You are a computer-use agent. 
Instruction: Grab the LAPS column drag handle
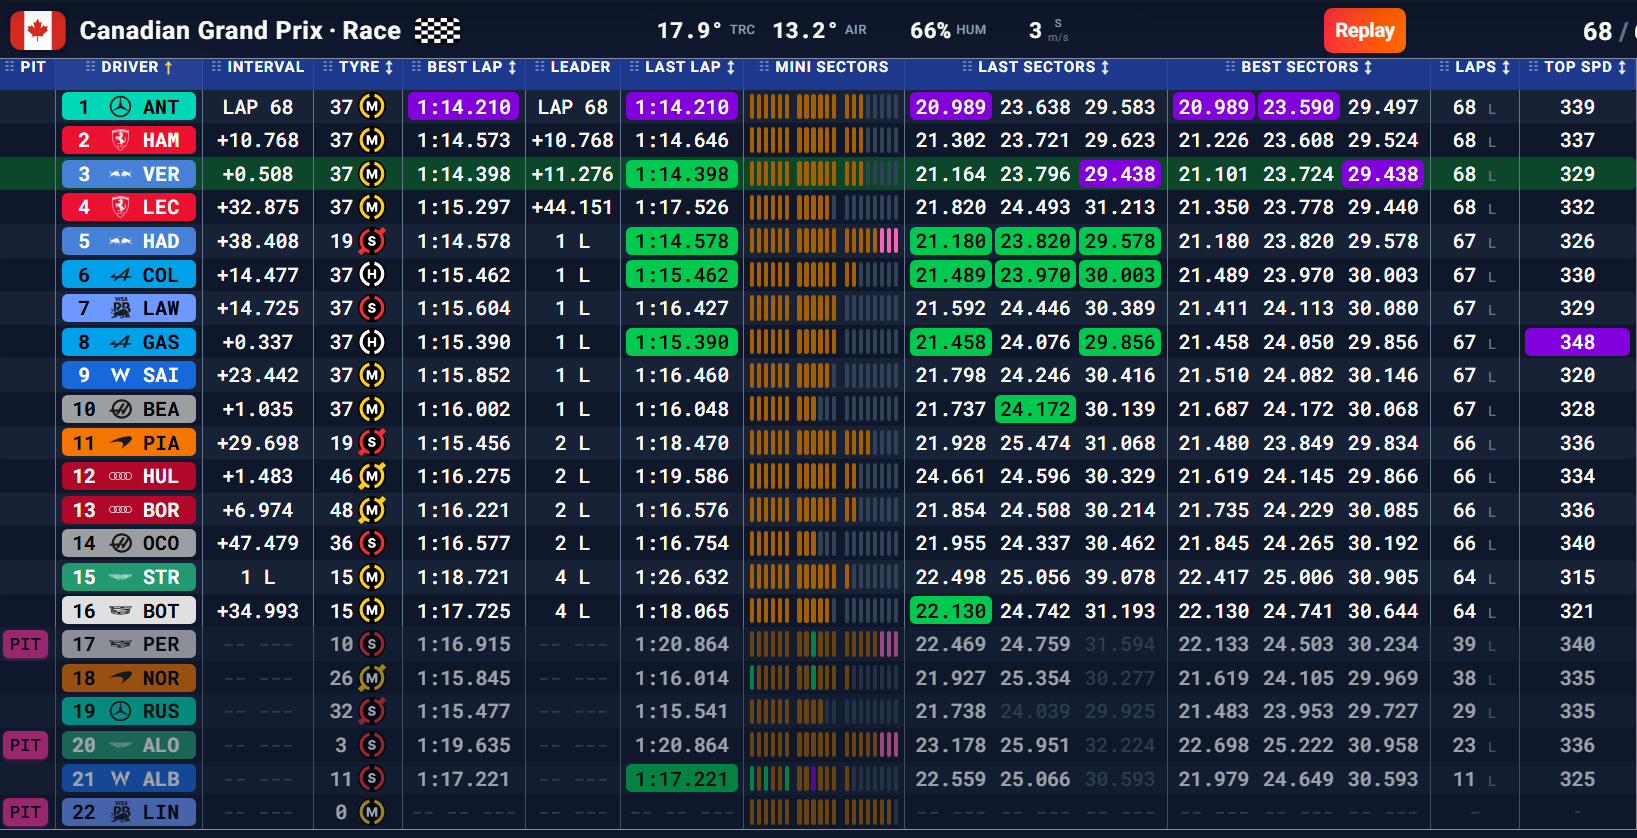(1444, 67)
